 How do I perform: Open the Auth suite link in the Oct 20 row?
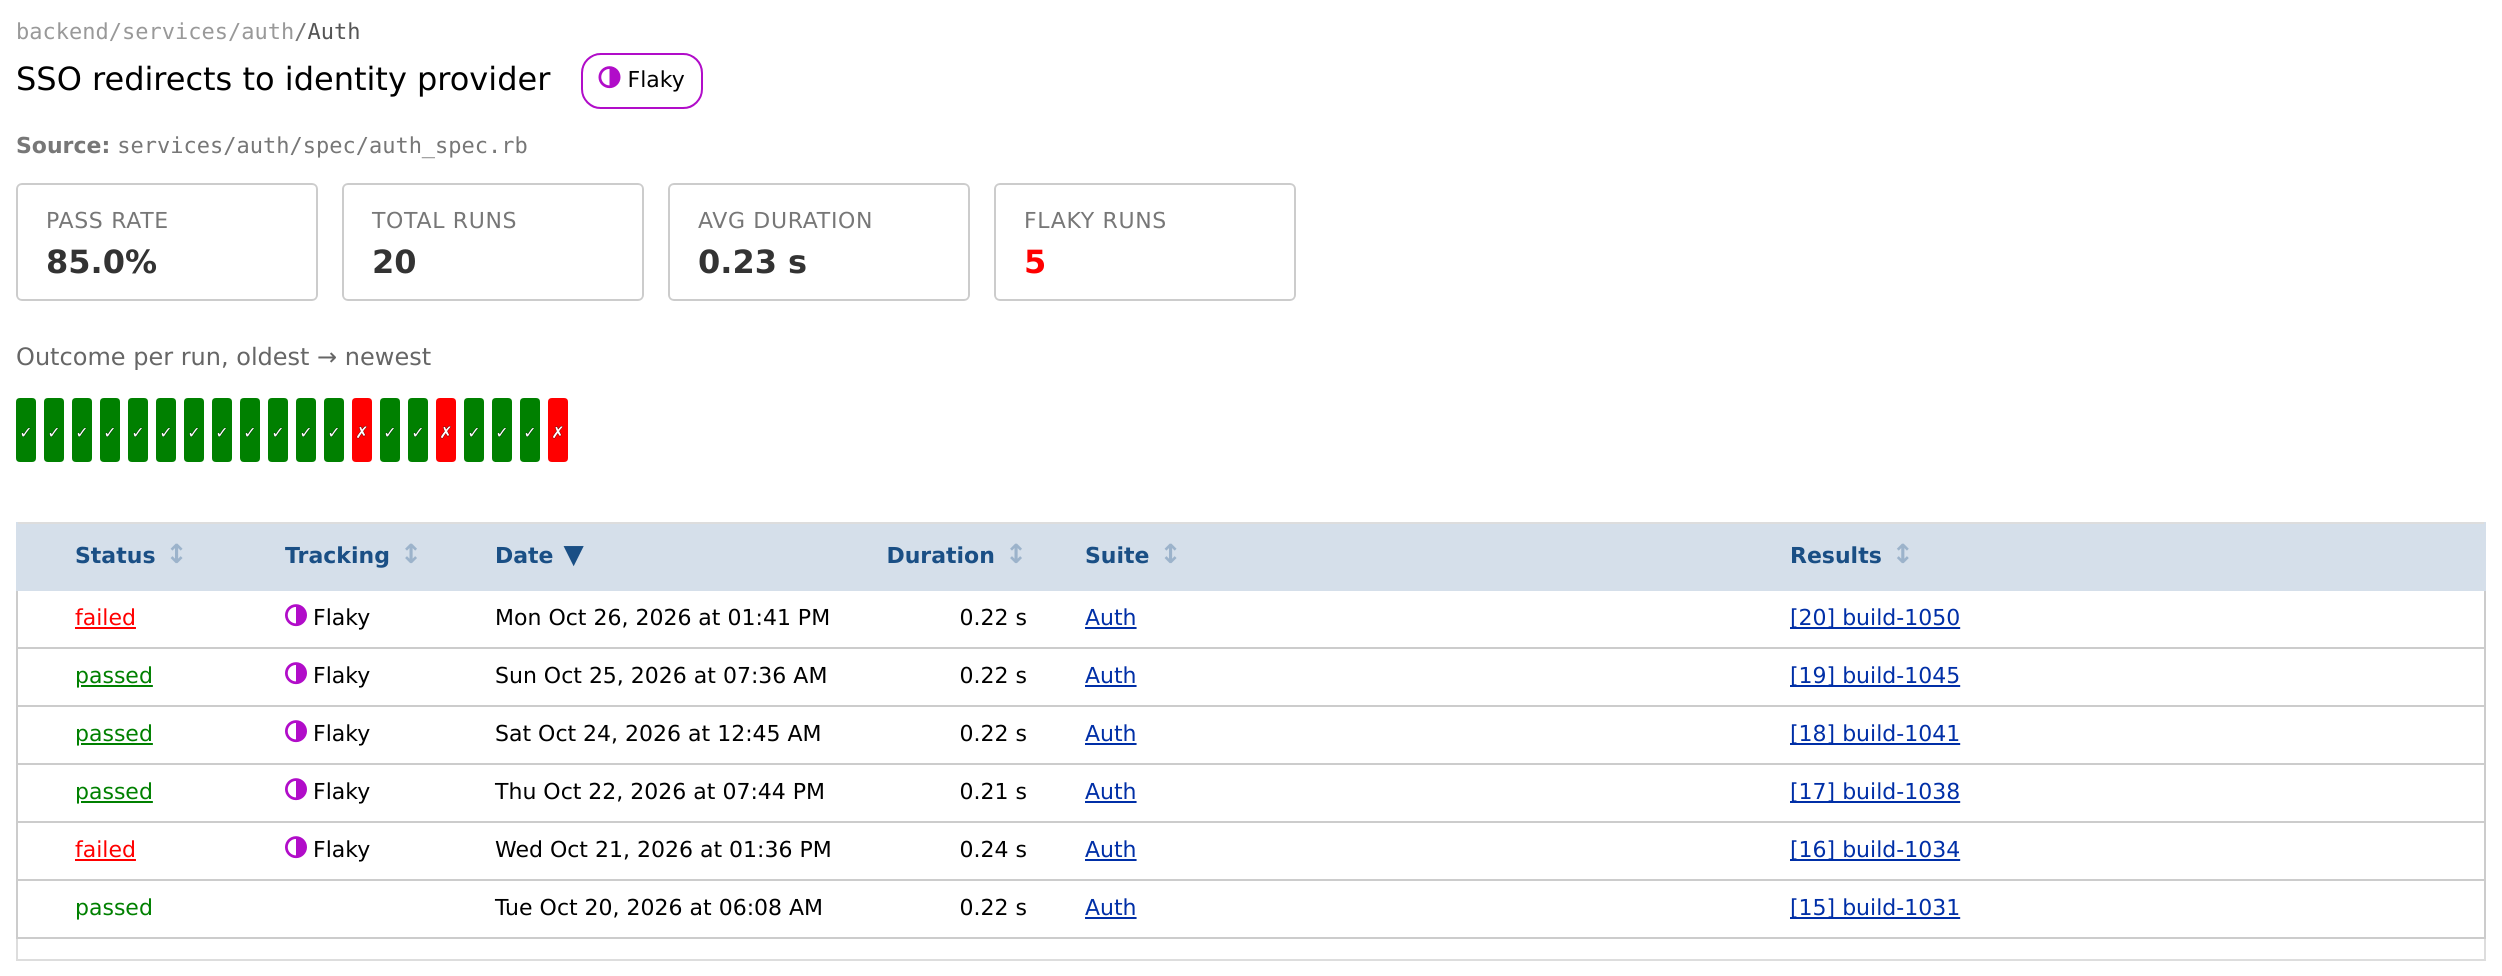click(x=1110, y=908)
